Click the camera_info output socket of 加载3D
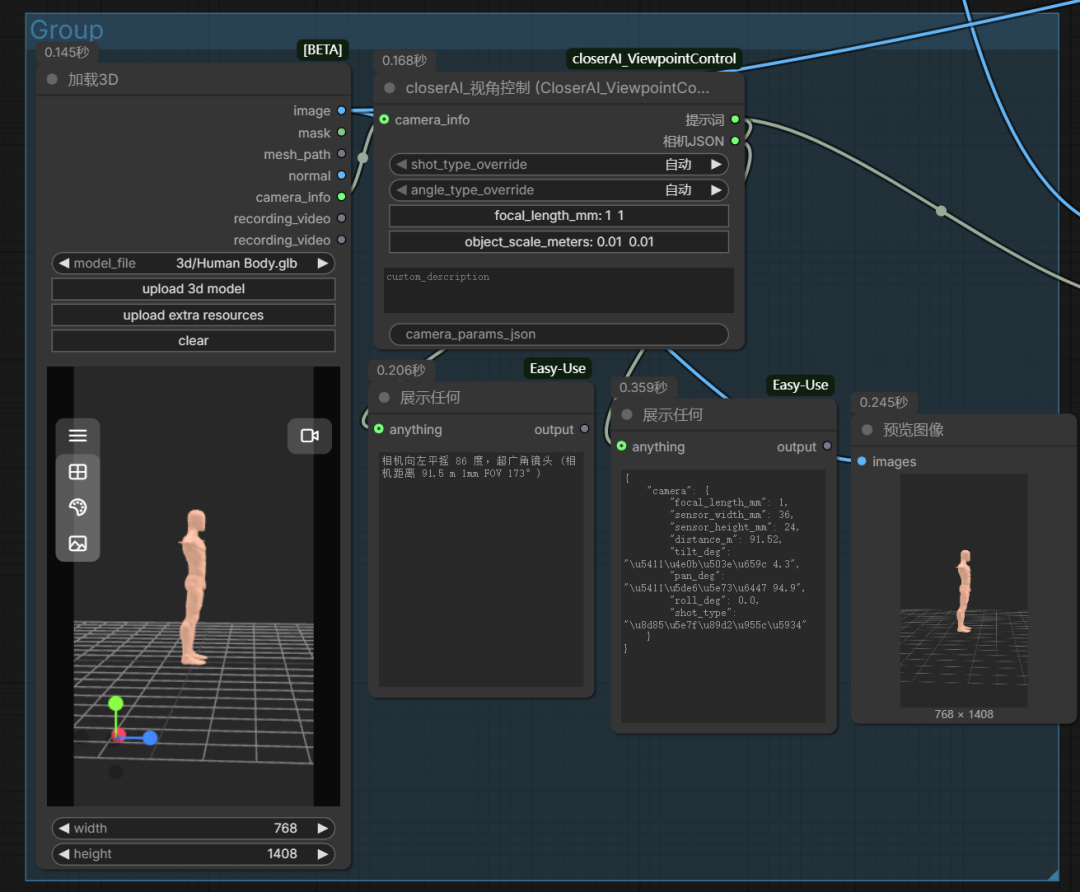Image resolution: width=1080 pixels, height=892 pixels. [x=341, y=197]
